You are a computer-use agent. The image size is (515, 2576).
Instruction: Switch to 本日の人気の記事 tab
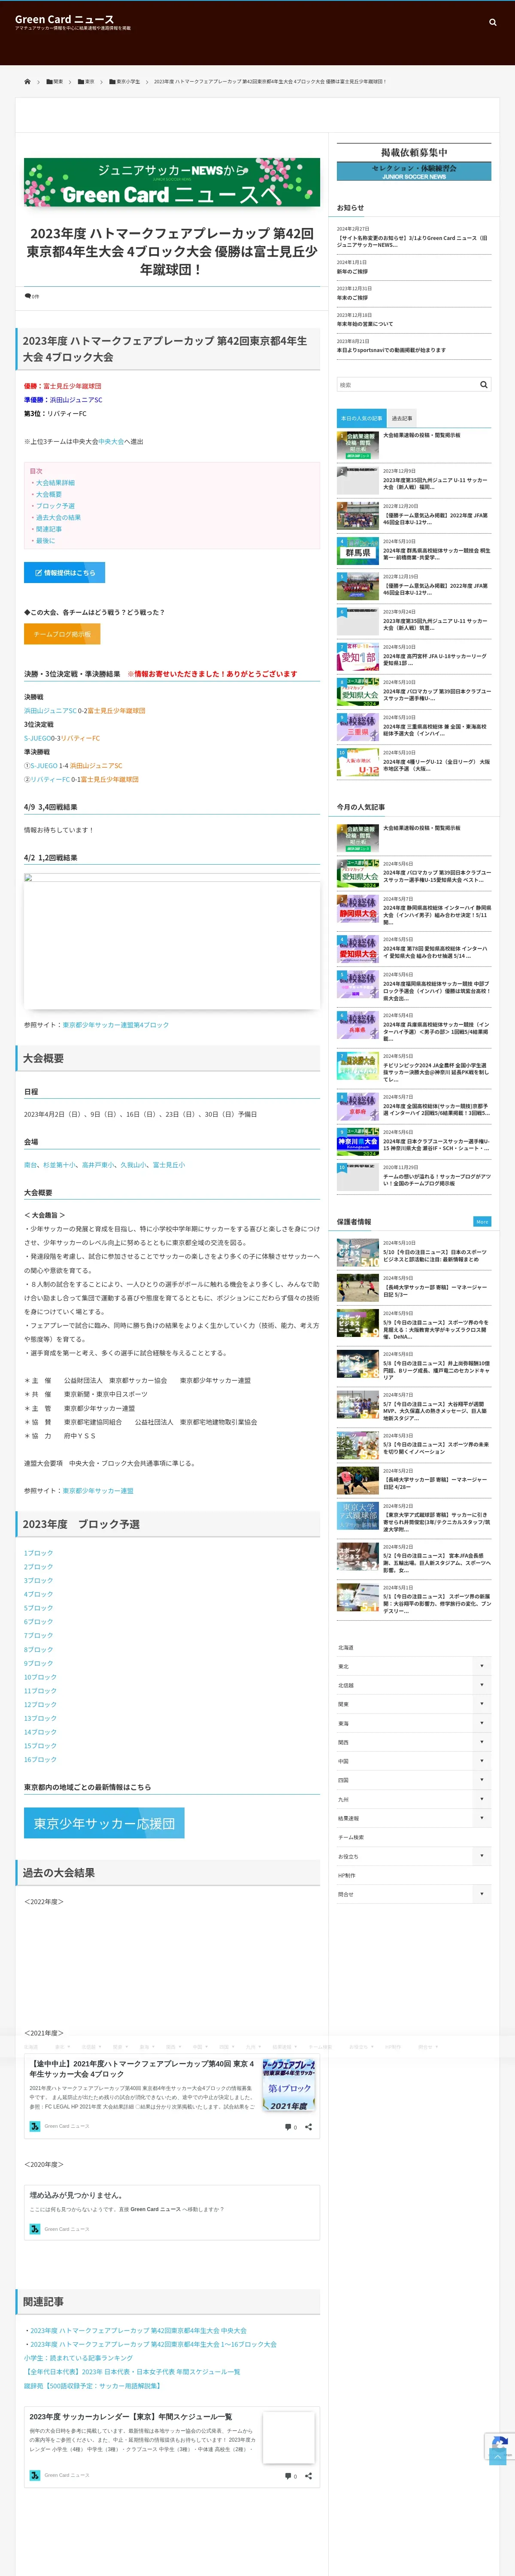tap(361, 418)
